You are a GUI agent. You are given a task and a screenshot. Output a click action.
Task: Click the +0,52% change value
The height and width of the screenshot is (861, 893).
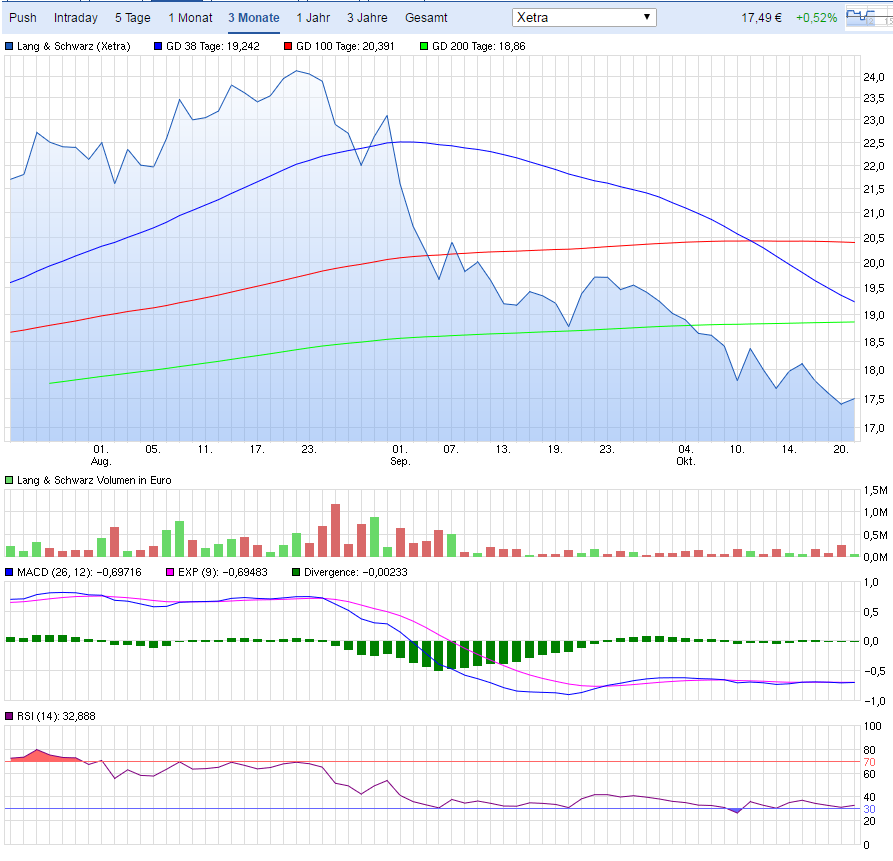click(816, 18)
